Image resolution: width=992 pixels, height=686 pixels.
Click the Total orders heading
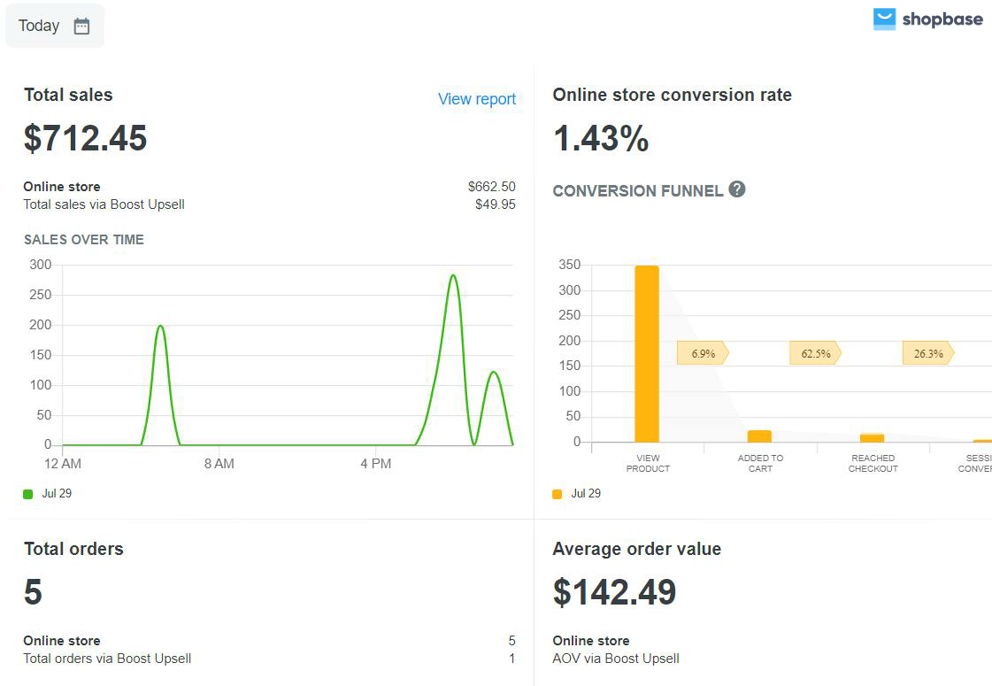click(x=74, y=549)
